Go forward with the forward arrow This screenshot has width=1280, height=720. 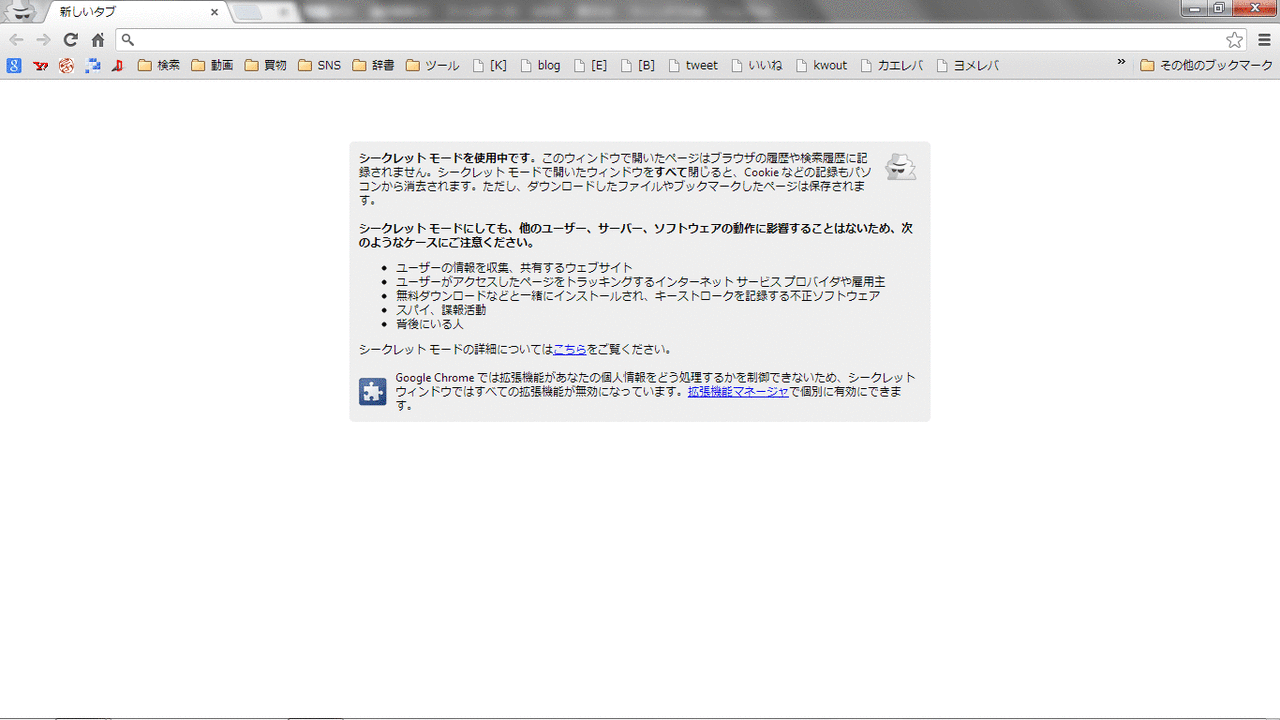pyautogui.click(x=43, y=40)
